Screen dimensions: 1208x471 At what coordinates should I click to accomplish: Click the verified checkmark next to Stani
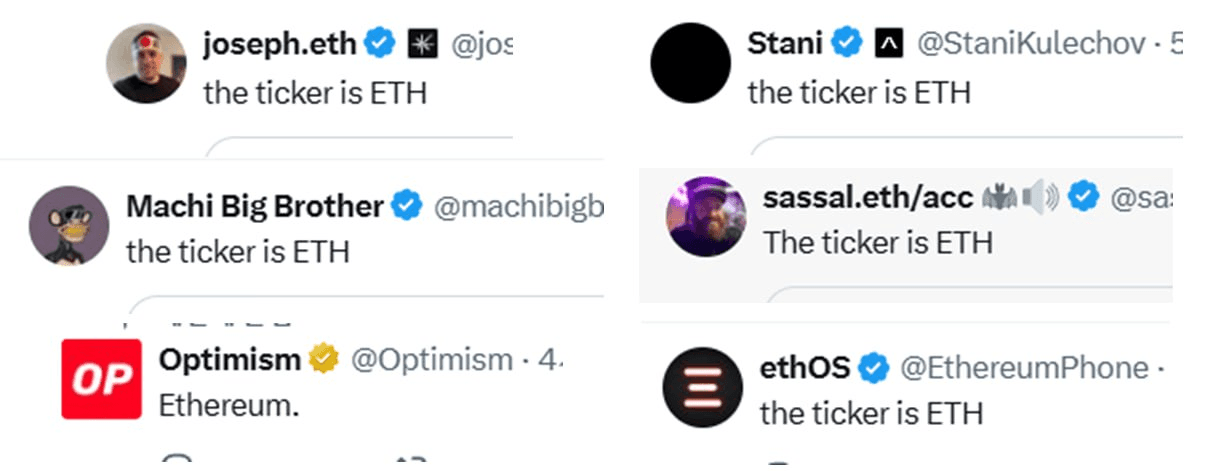849,43
